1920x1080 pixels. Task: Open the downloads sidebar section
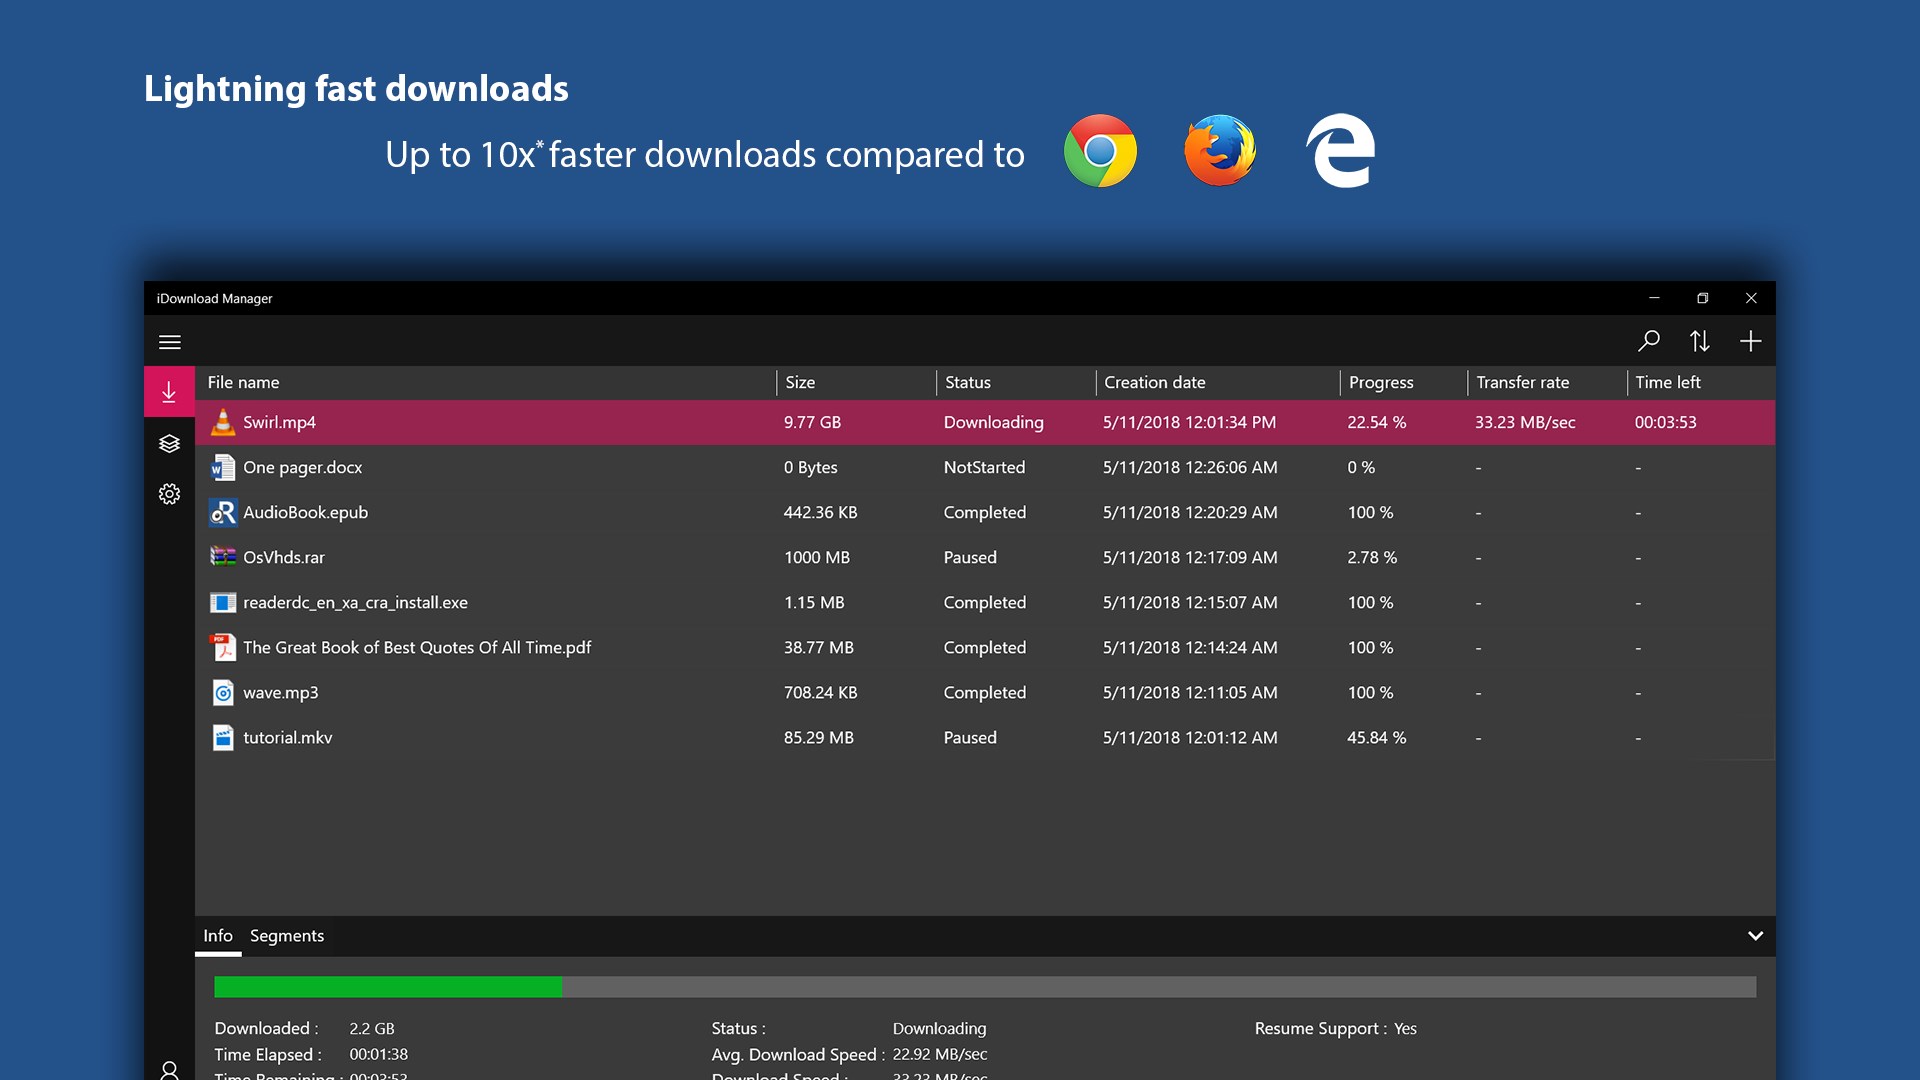coord(169,392)
